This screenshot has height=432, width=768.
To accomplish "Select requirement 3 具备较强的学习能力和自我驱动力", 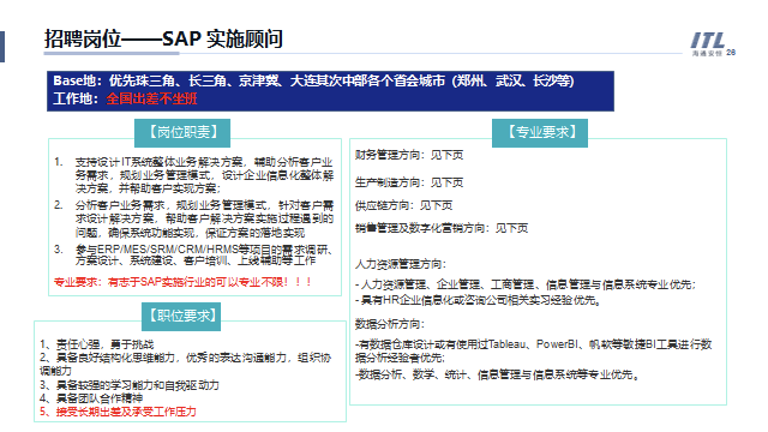I will (x=129, y=385).
